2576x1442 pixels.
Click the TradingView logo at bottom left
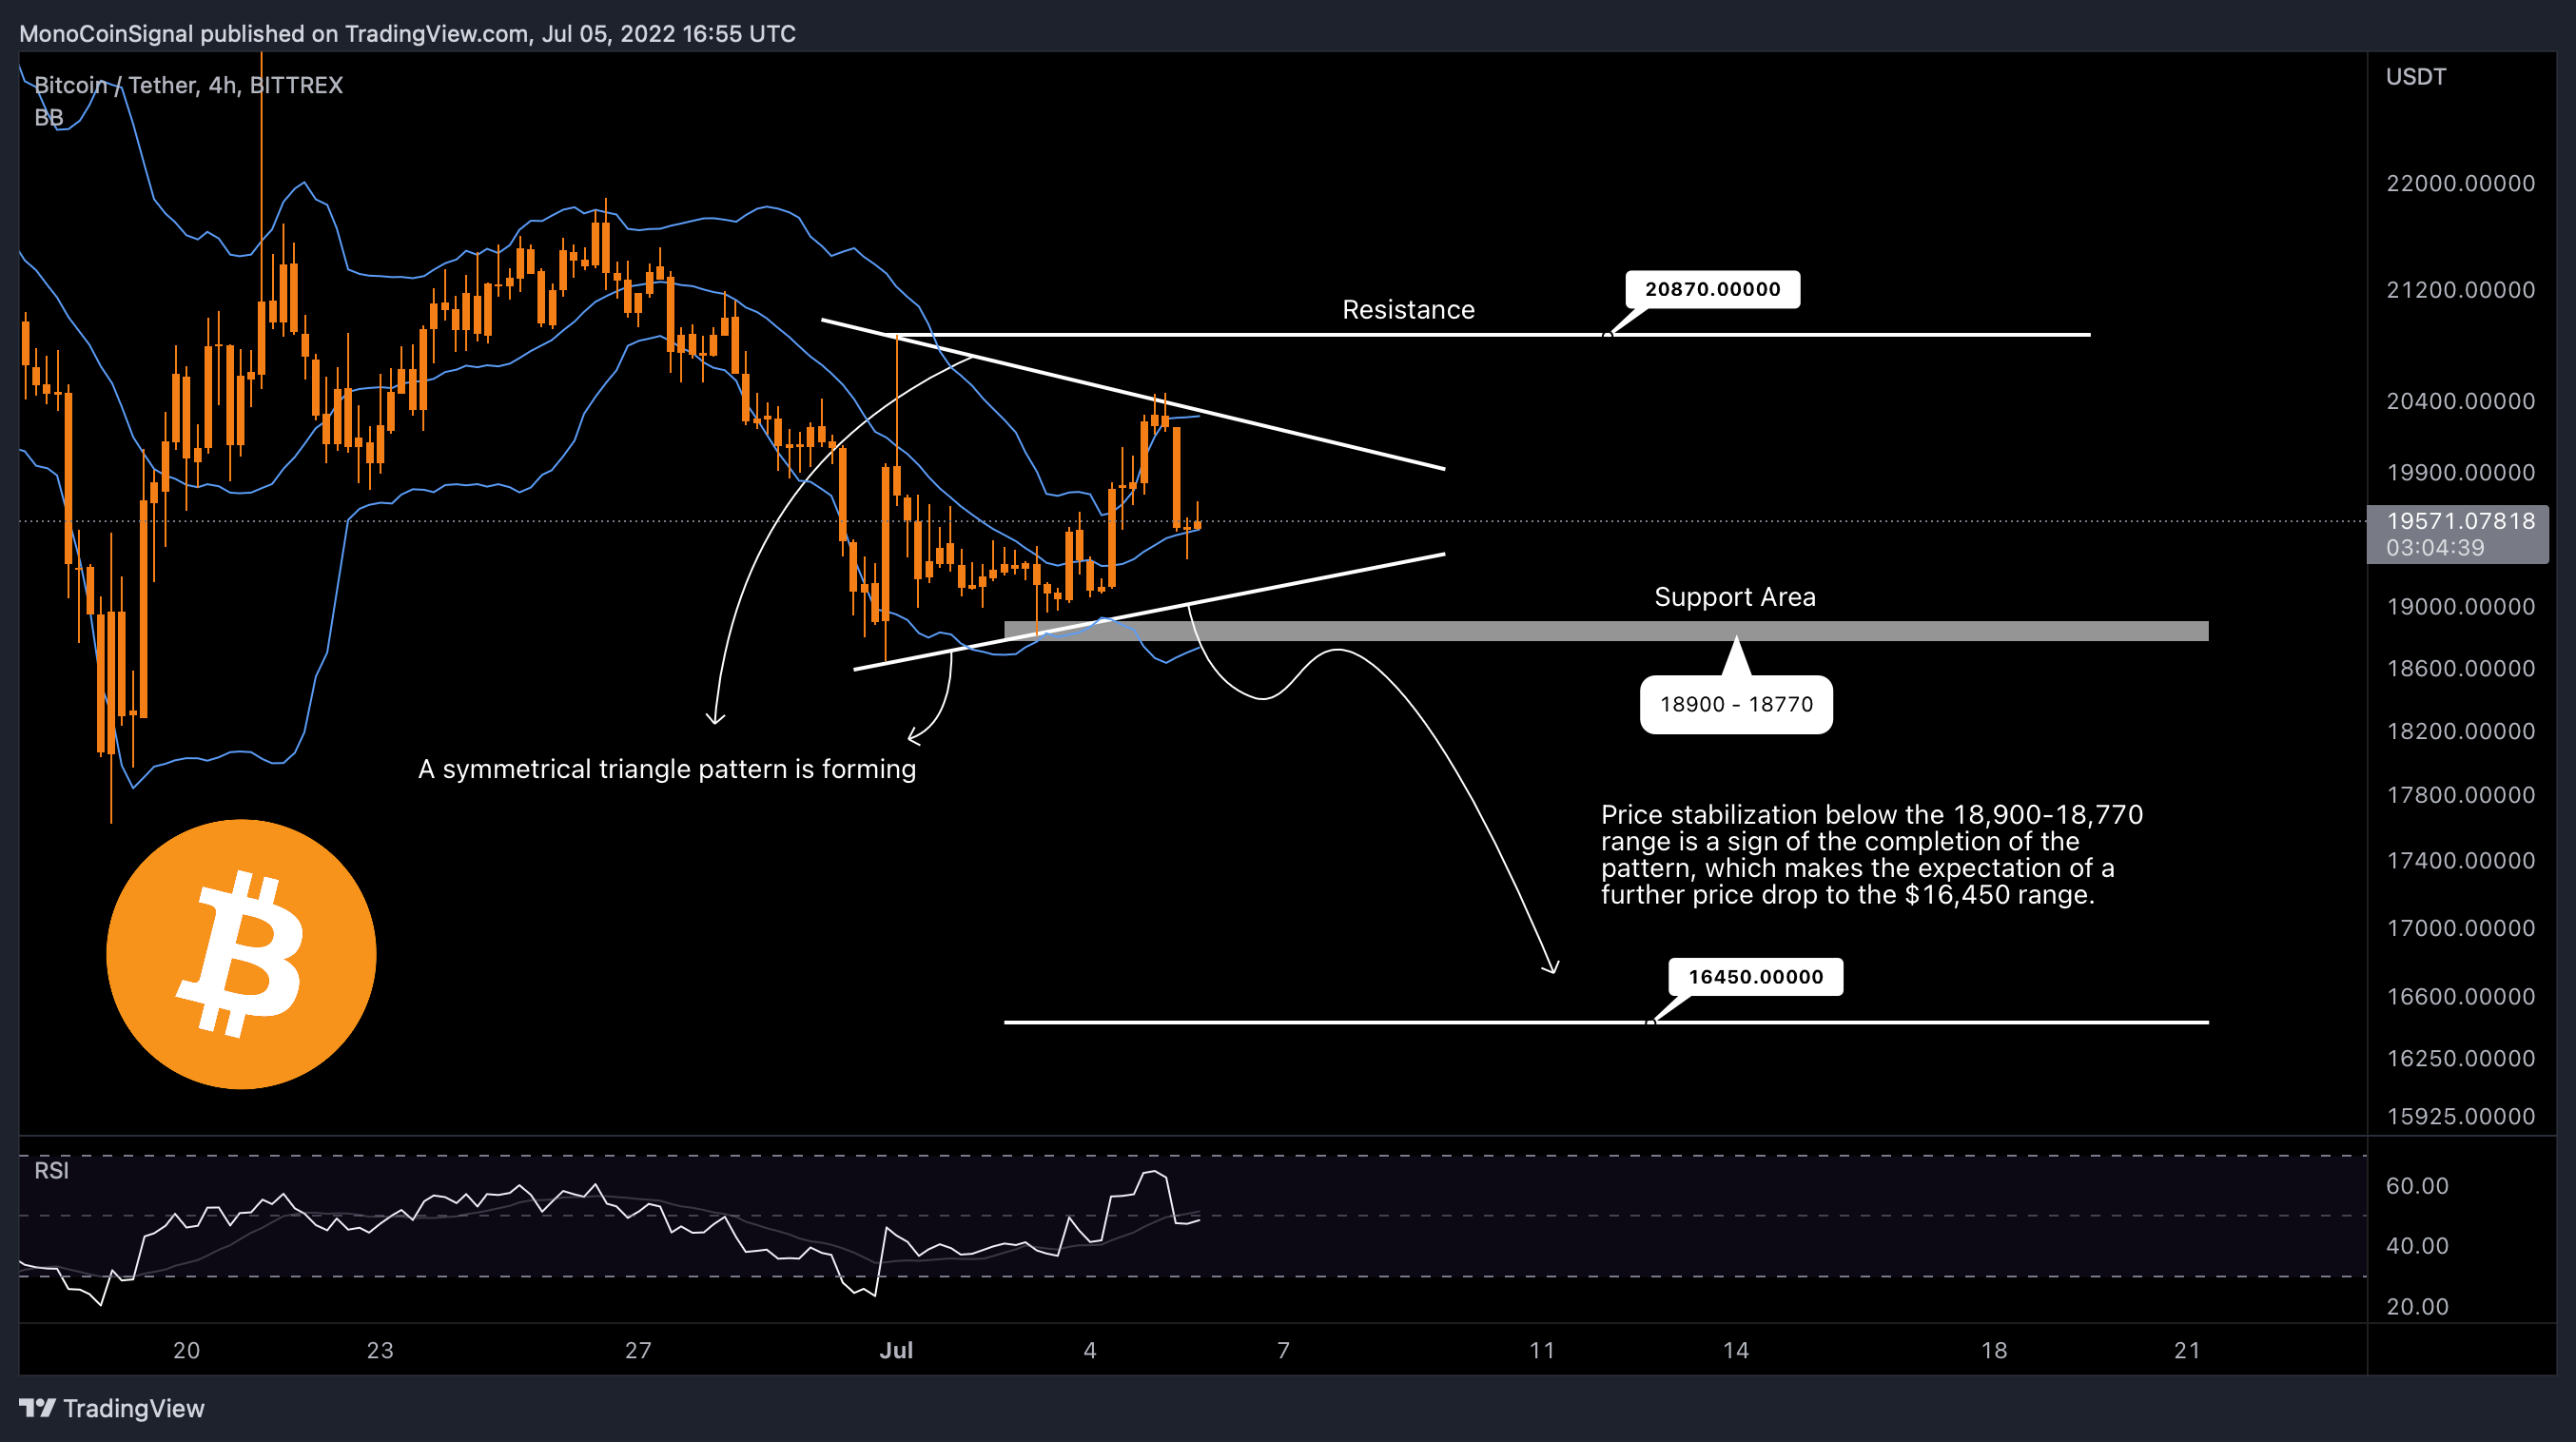[x=112, y=1408]
